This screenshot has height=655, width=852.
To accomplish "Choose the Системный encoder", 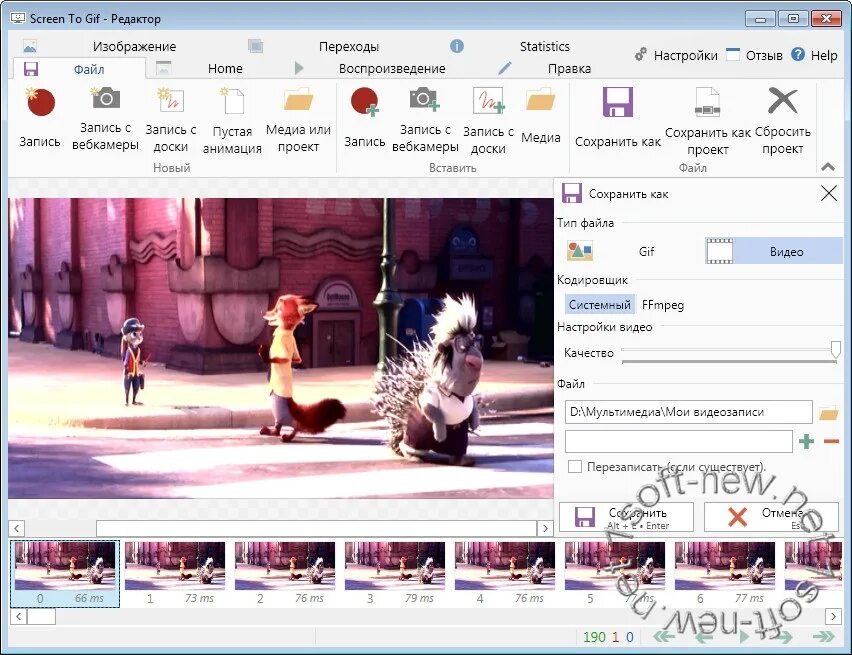I will [599, 305].
